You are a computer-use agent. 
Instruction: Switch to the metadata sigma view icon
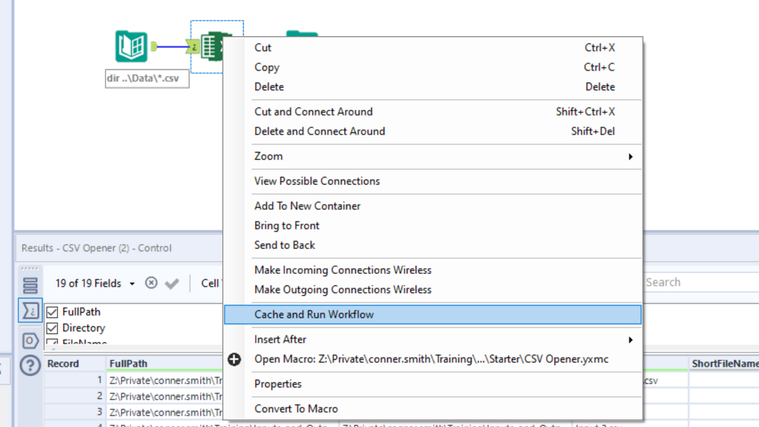(x=30, y=310)
